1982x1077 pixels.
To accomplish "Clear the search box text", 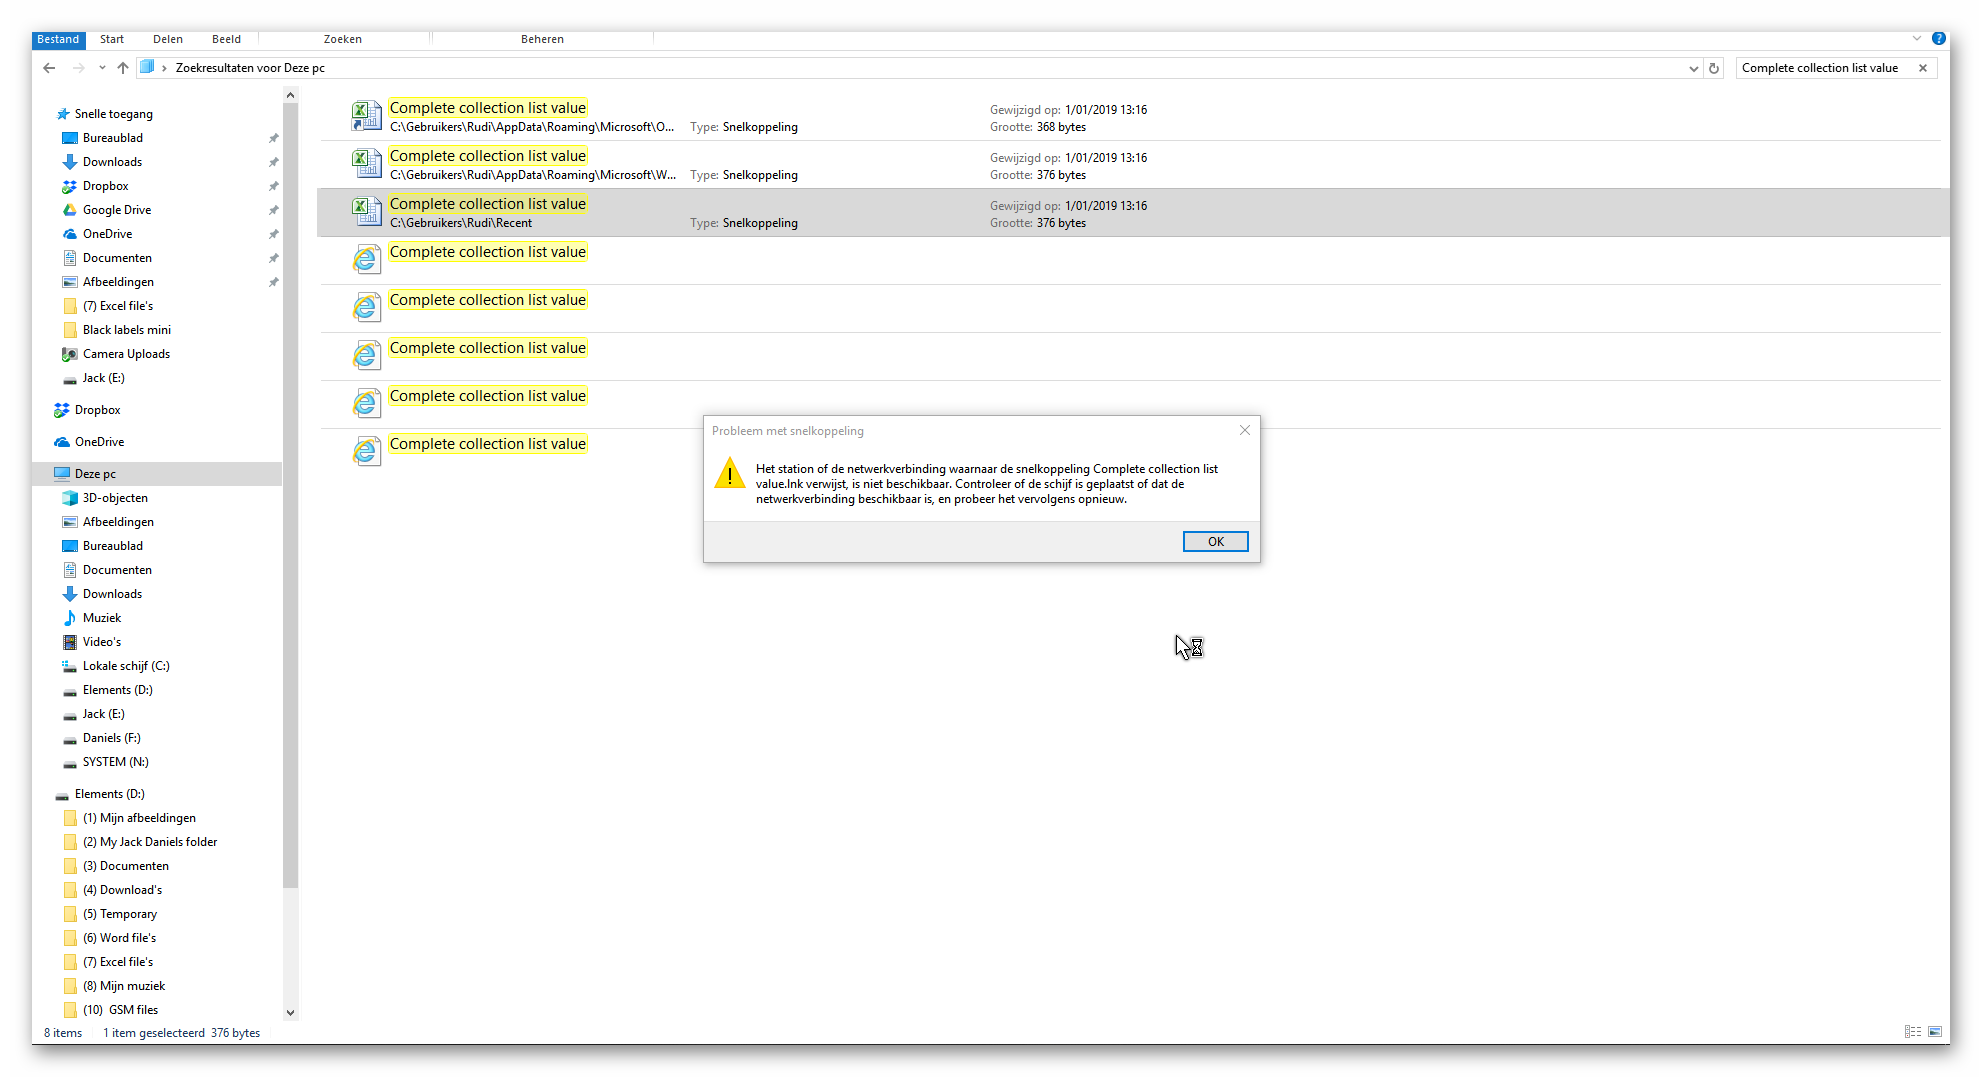I will coord(1922,68).
